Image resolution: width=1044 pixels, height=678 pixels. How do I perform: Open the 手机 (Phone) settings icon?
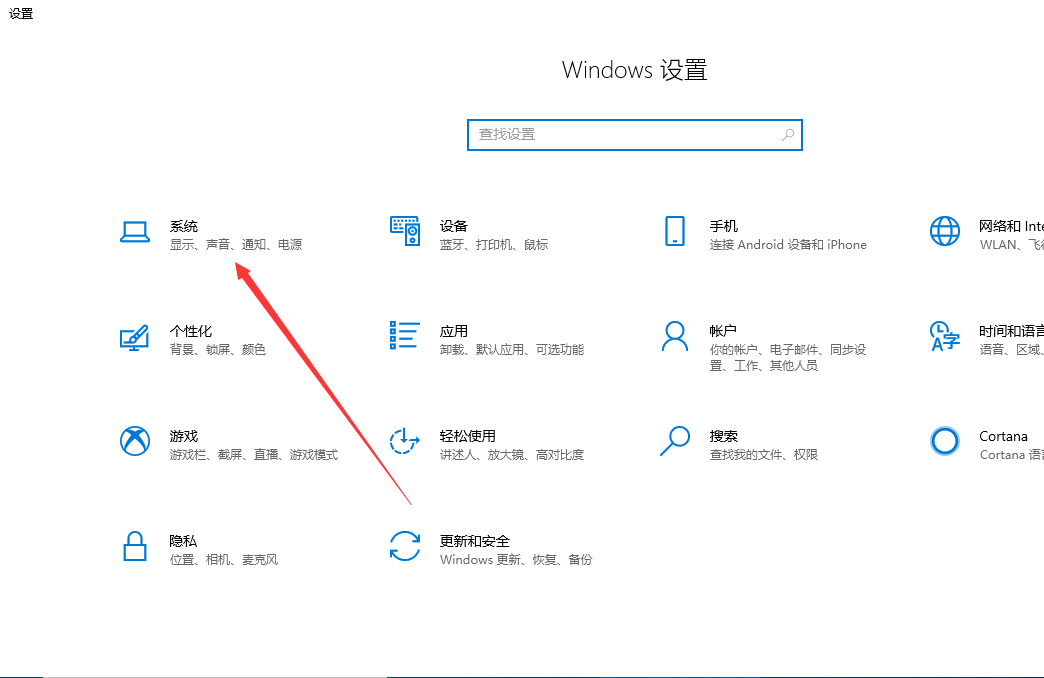674,232
